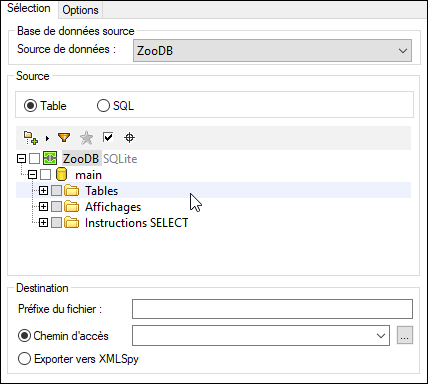The width and height of the screenshot is (428, 384).
Task: Check the main schema checkbox
Action: pos(45,174)
